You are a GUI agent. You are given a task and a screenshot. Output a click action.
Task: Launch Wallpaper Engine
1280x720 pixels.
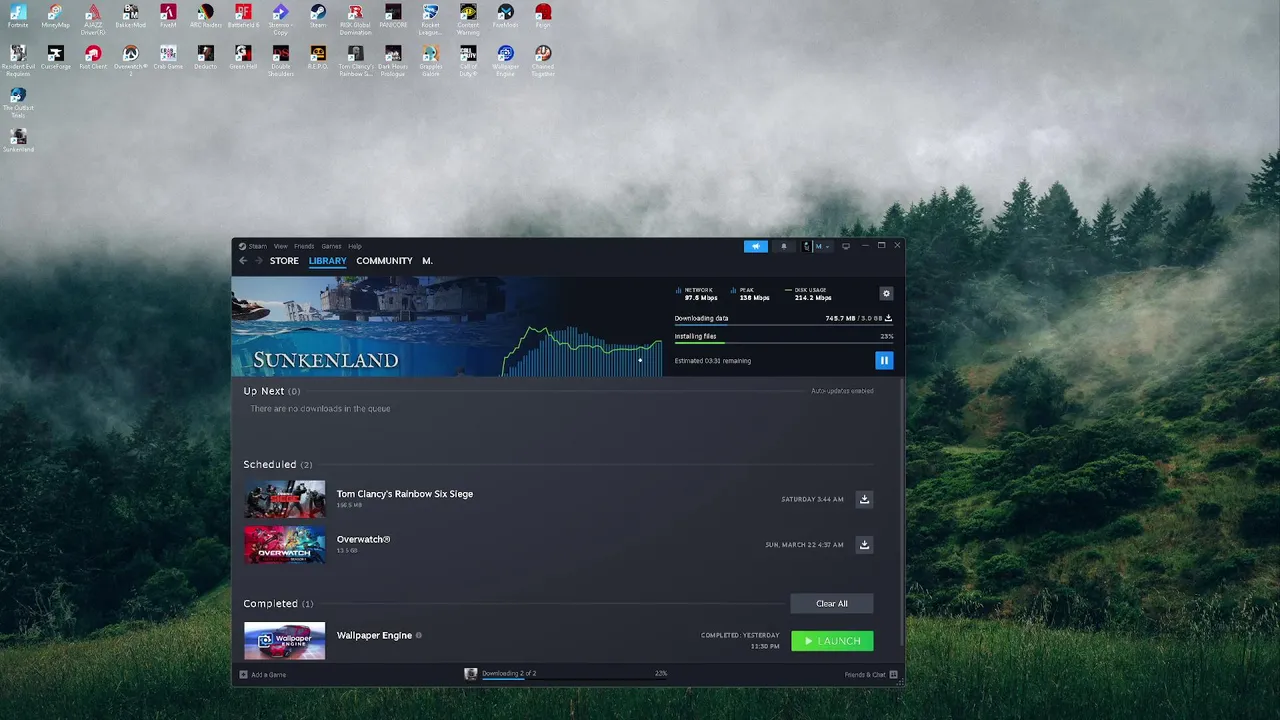tap(832, 641)
